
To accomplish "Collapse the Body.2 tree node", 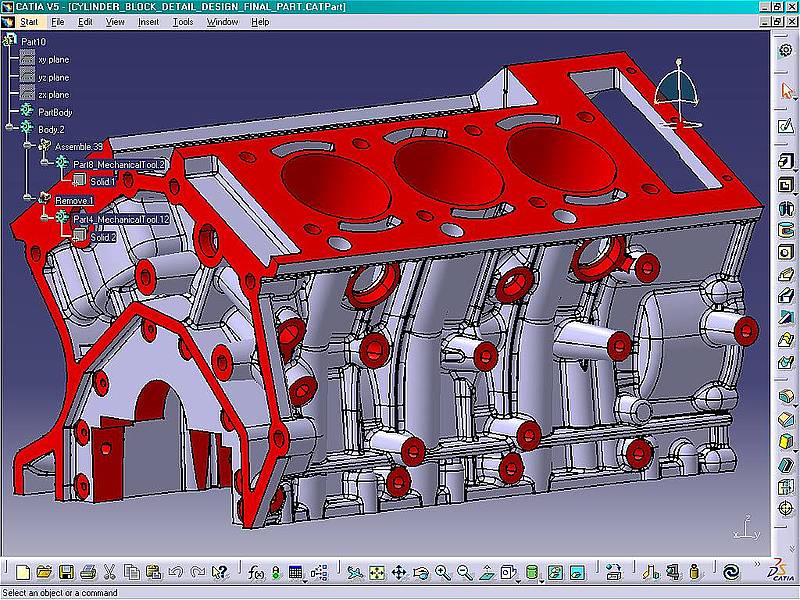I will point(9,129).
